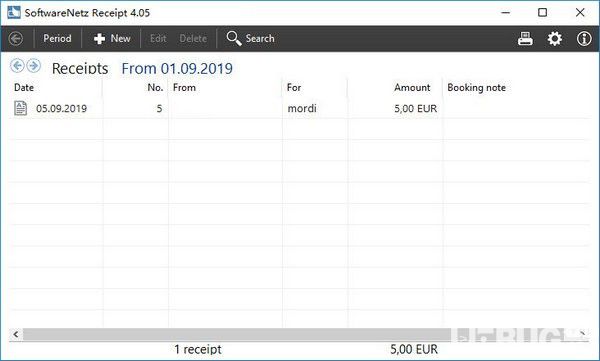Click the Edit toolbar button
The height and width of the screenshot is (361, 600).
tap(158, 39)
